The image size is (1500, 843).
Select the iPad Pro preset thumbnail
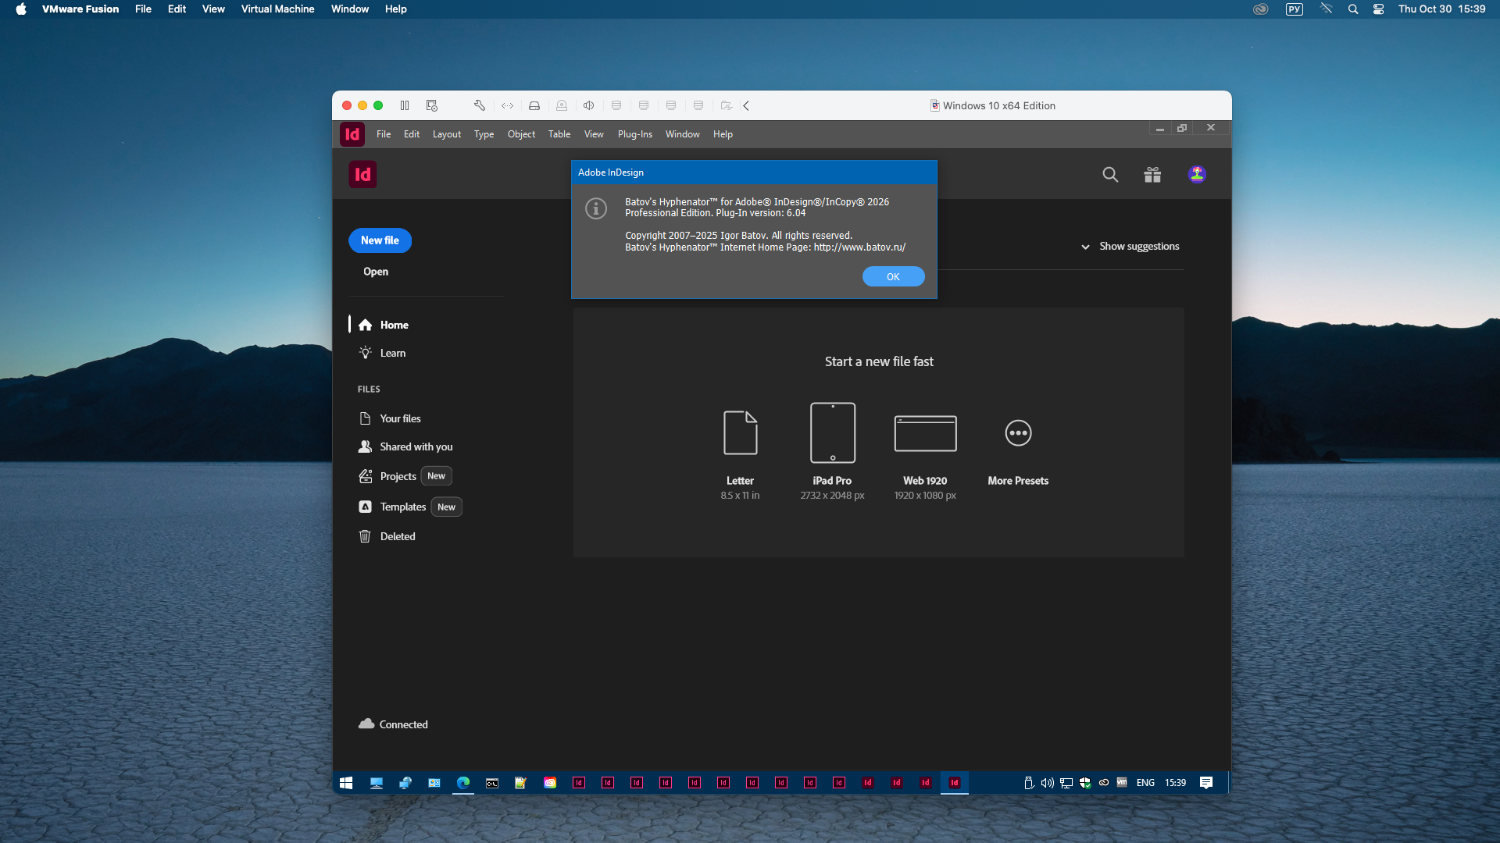832,433
